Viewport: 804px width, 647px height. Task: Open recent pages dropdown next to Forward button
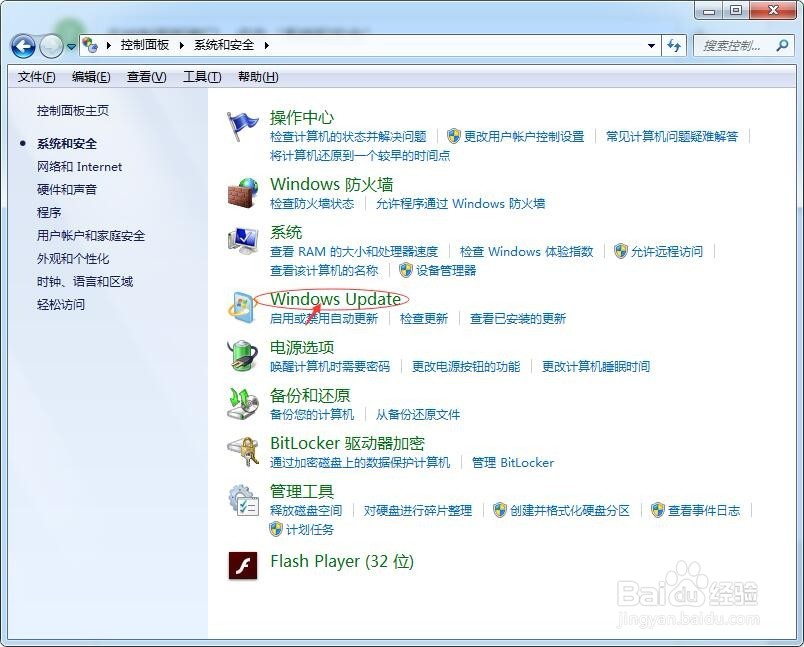tap(71, 47)
